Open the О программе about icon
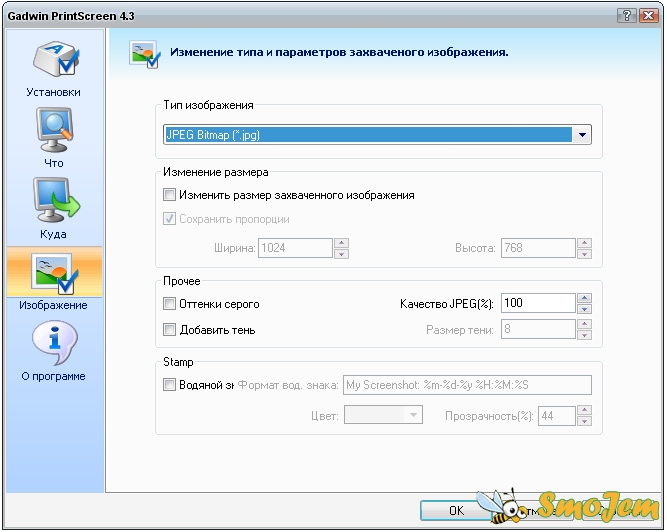Image resolution: width=667 pixels, height=532 pixels. click(54, 343)
